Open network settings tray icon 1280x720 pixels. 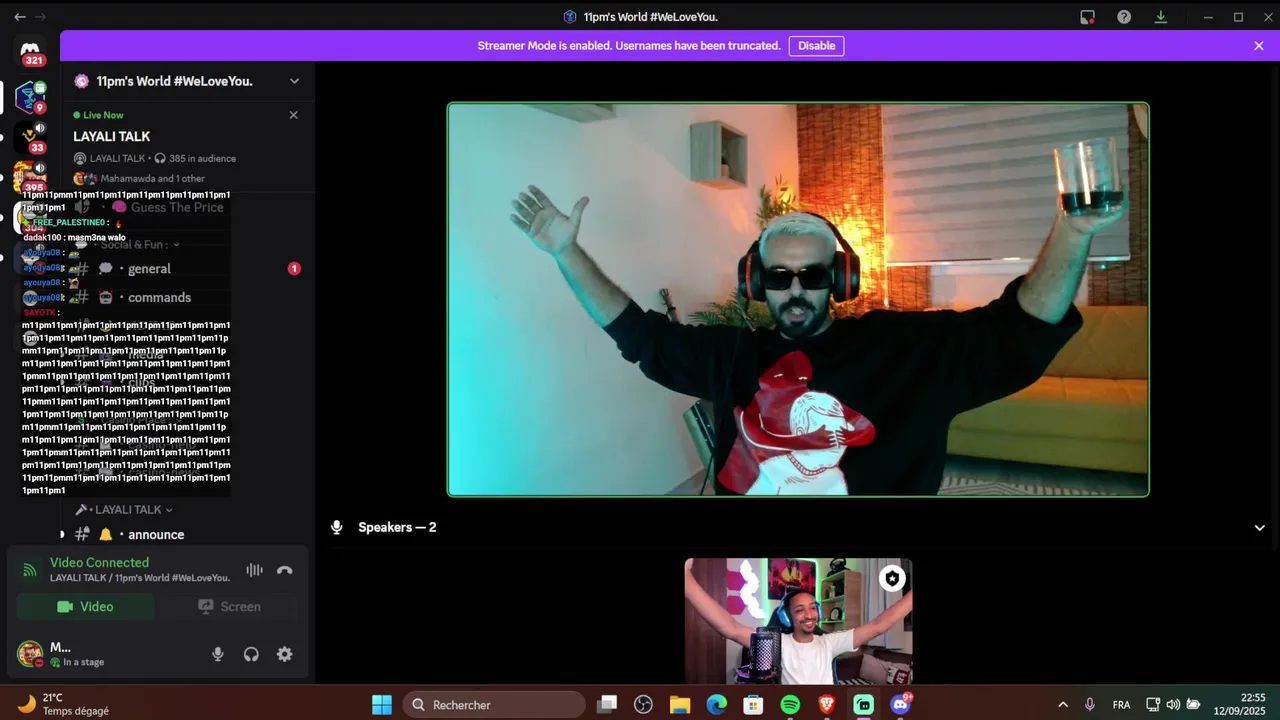(x=1153, y=705)
